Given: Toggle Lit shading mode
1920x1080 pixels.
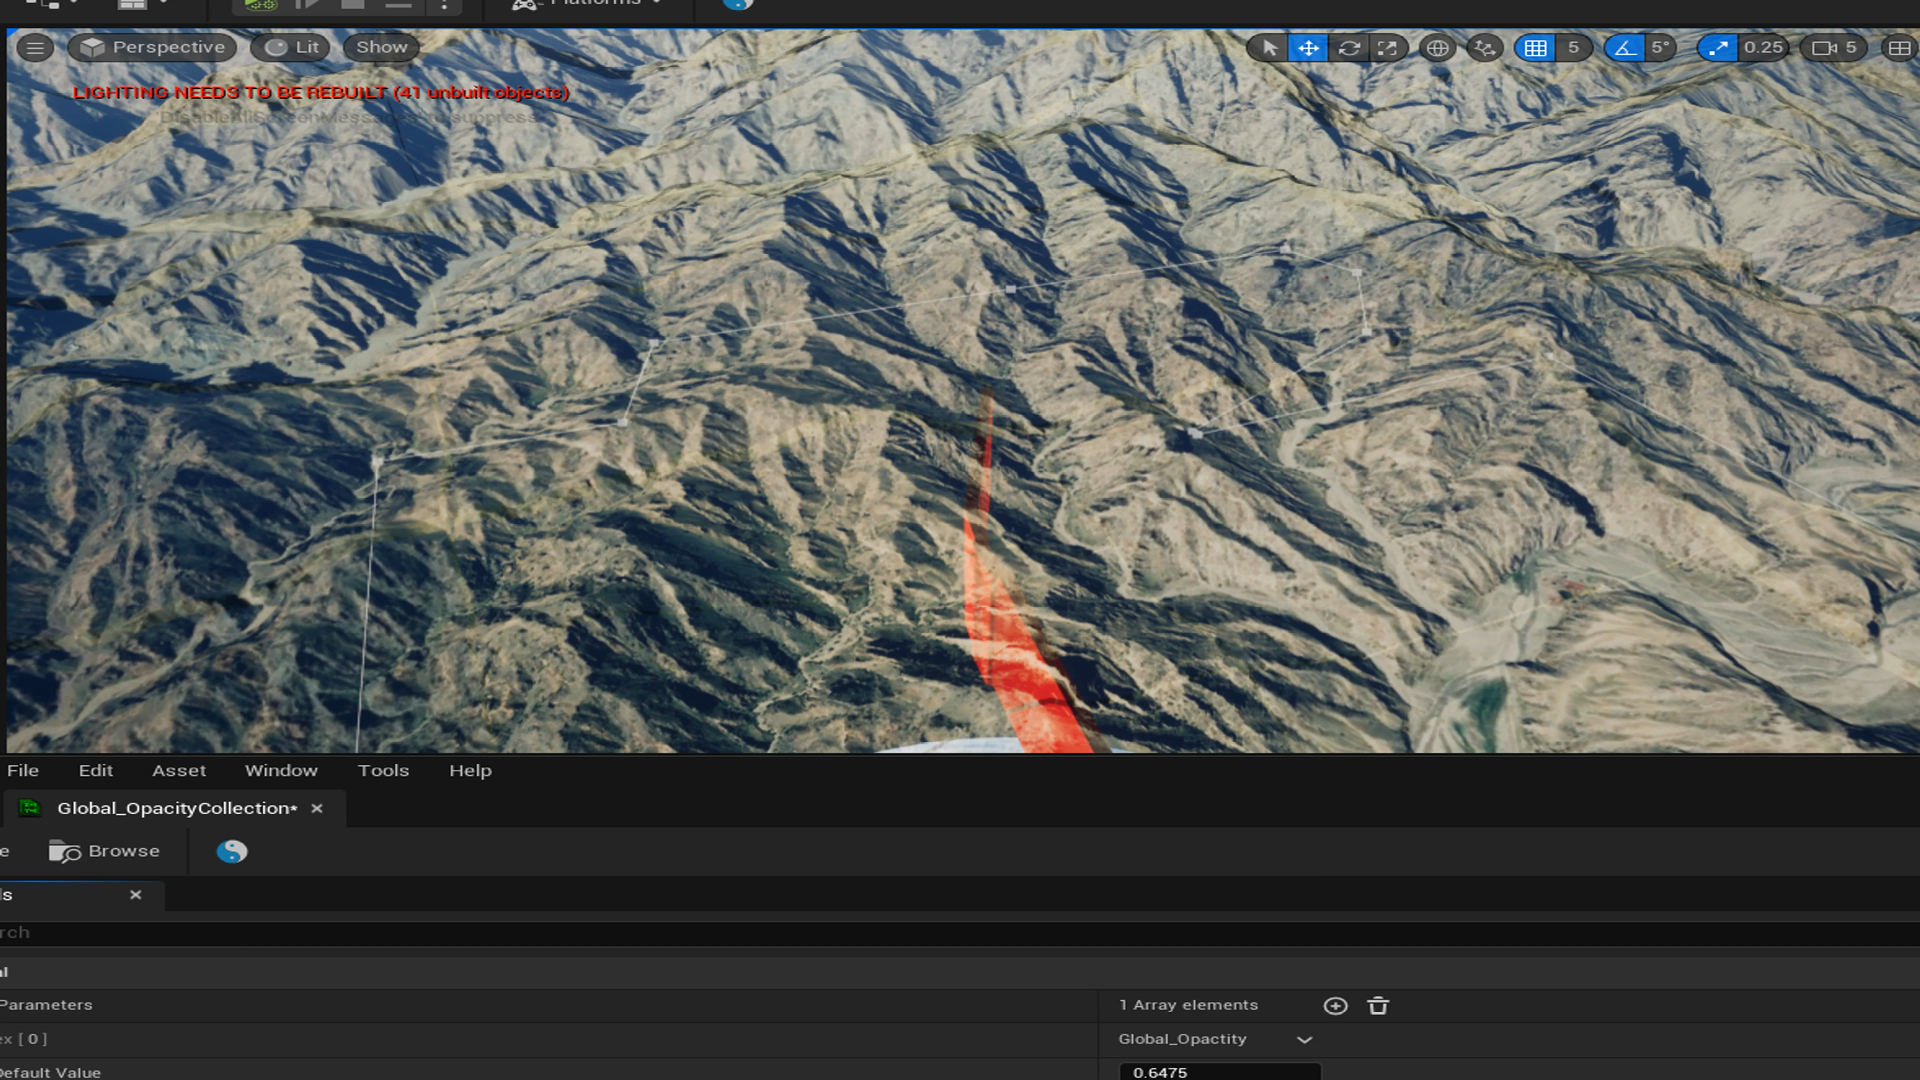Looking at the screenshot, I should [x=291, y=46].
